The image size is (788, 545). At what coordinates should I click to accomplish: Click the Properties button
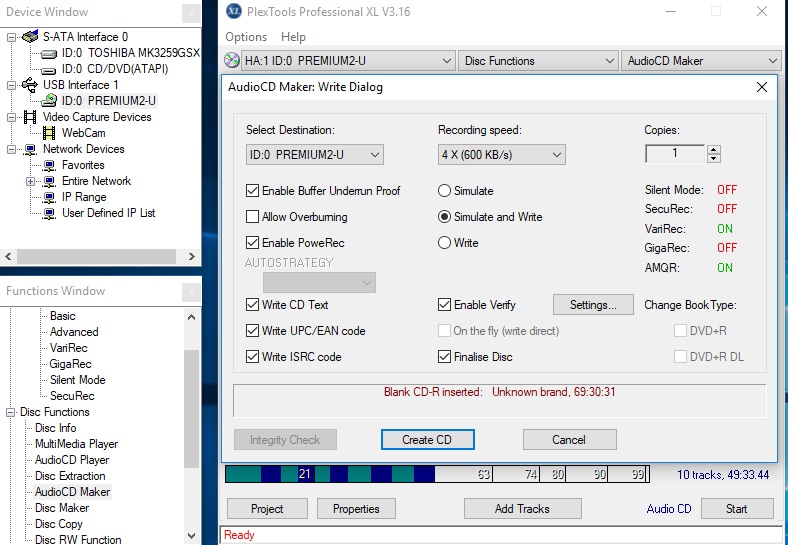tap(356, 509)
